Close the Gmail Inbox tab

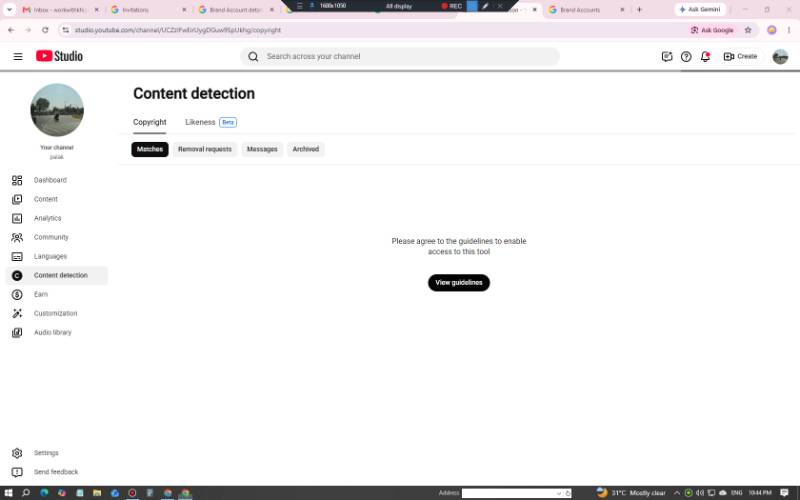[96, 10]
